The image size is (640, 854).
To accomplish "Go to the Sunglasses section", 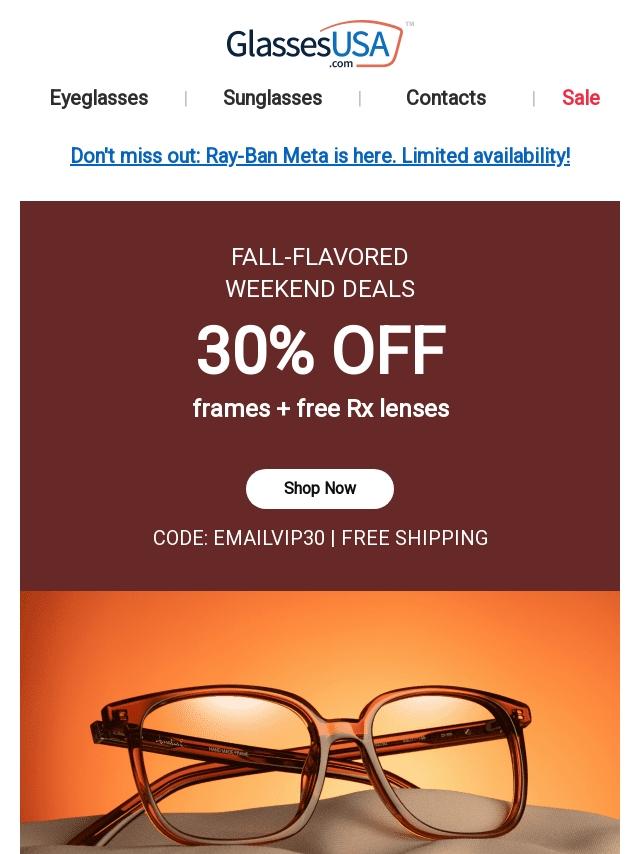I will point(272,98).
